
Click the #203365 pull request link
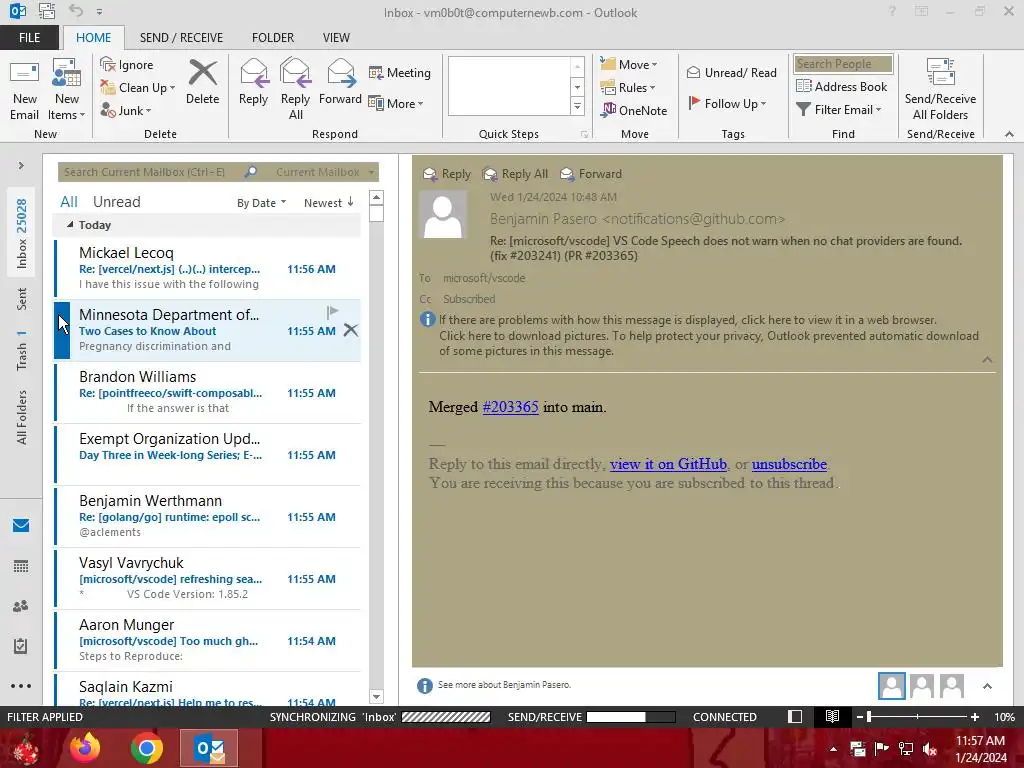pos(511,407)
